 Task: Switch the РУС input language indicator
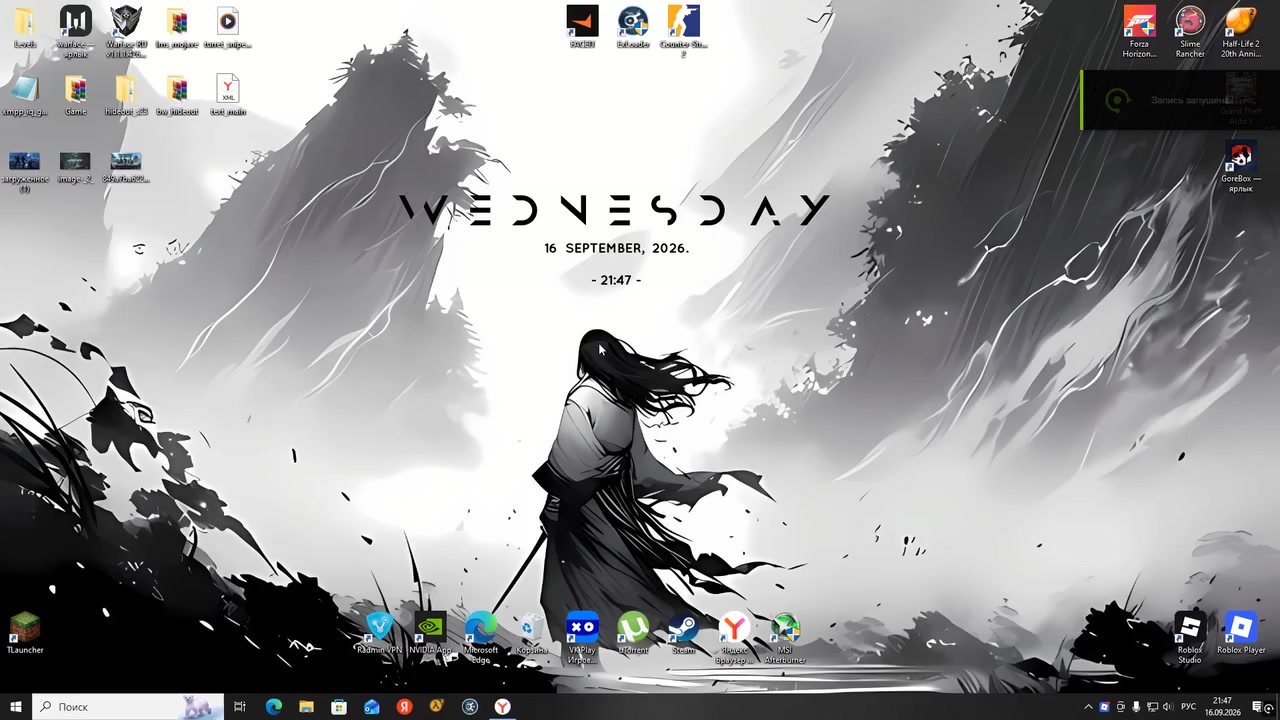point(1189,707)
